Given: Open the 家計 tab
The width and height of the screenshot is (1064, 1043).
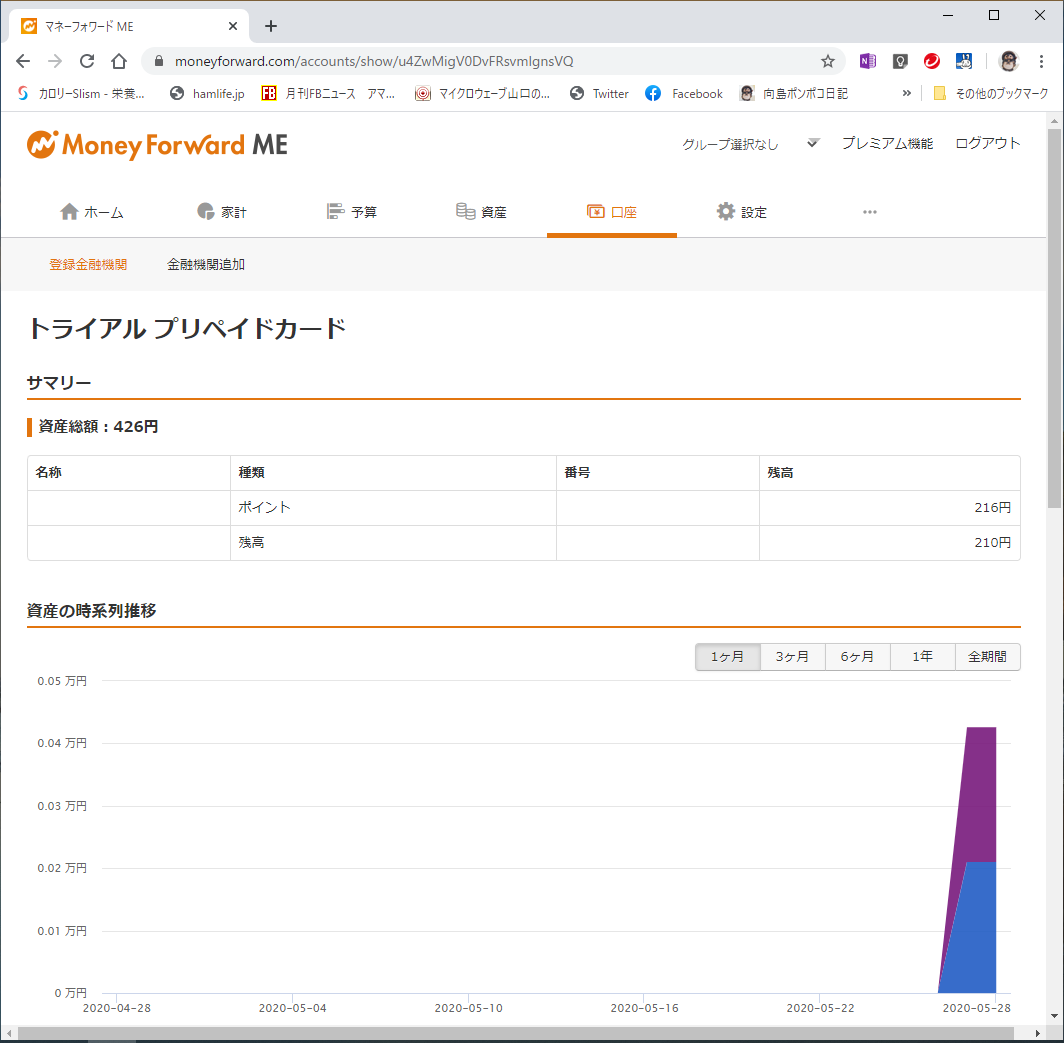Looking at the screenshot, I should 222,212.
